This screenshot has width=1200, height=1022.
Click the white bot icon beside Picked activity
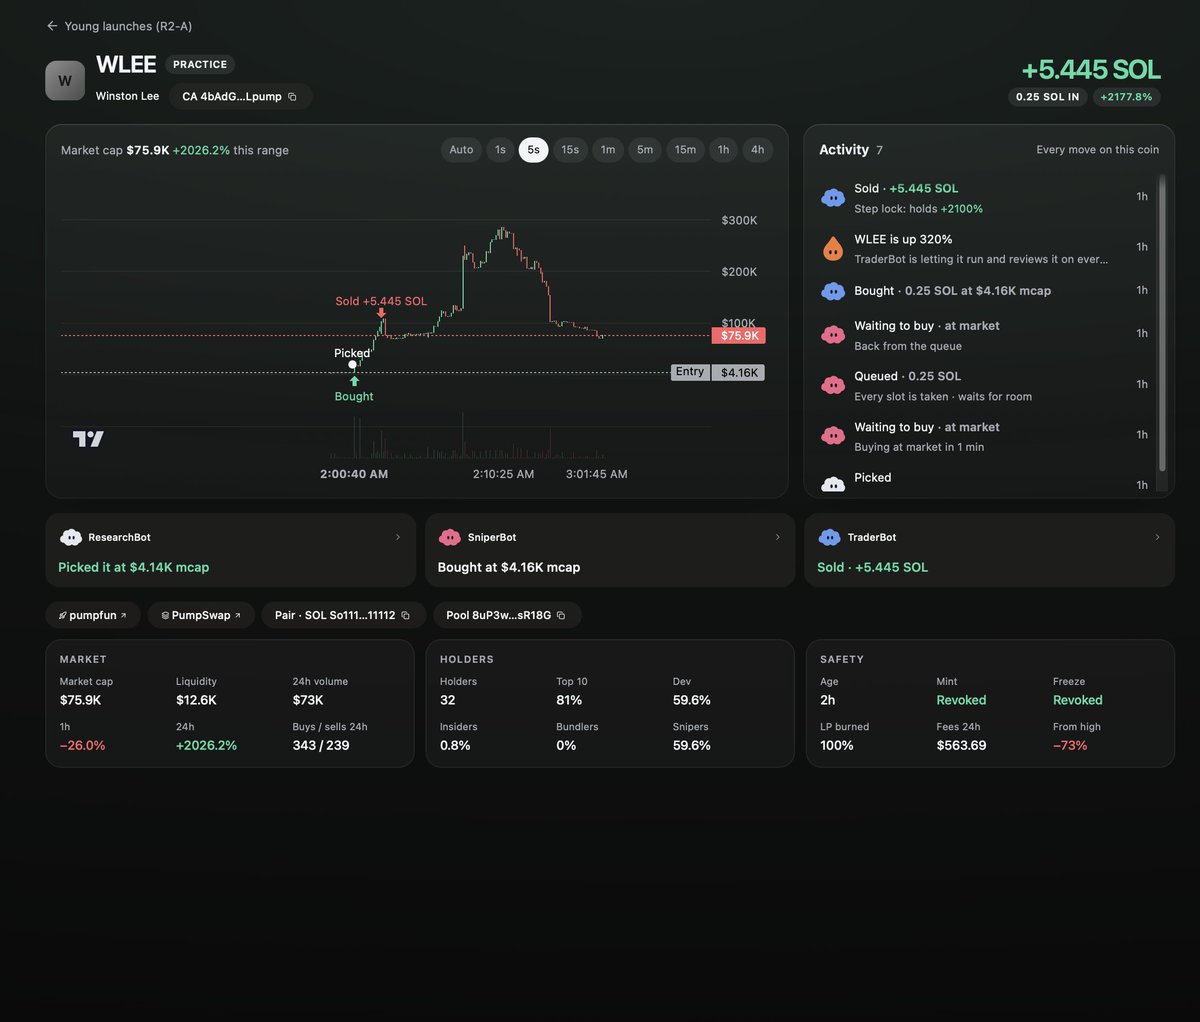click(833, 484)
